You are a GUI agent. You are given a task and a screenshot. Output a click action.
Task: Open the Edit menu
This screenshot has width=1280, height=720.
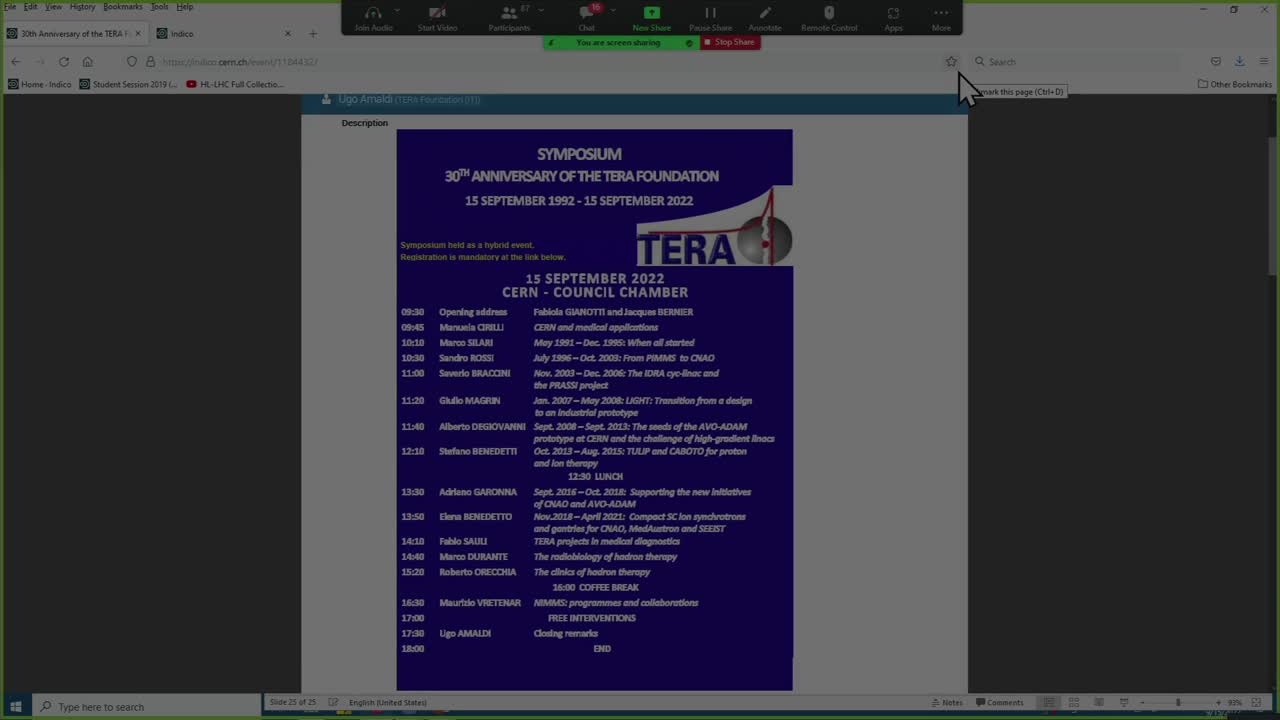click(31, 7)
